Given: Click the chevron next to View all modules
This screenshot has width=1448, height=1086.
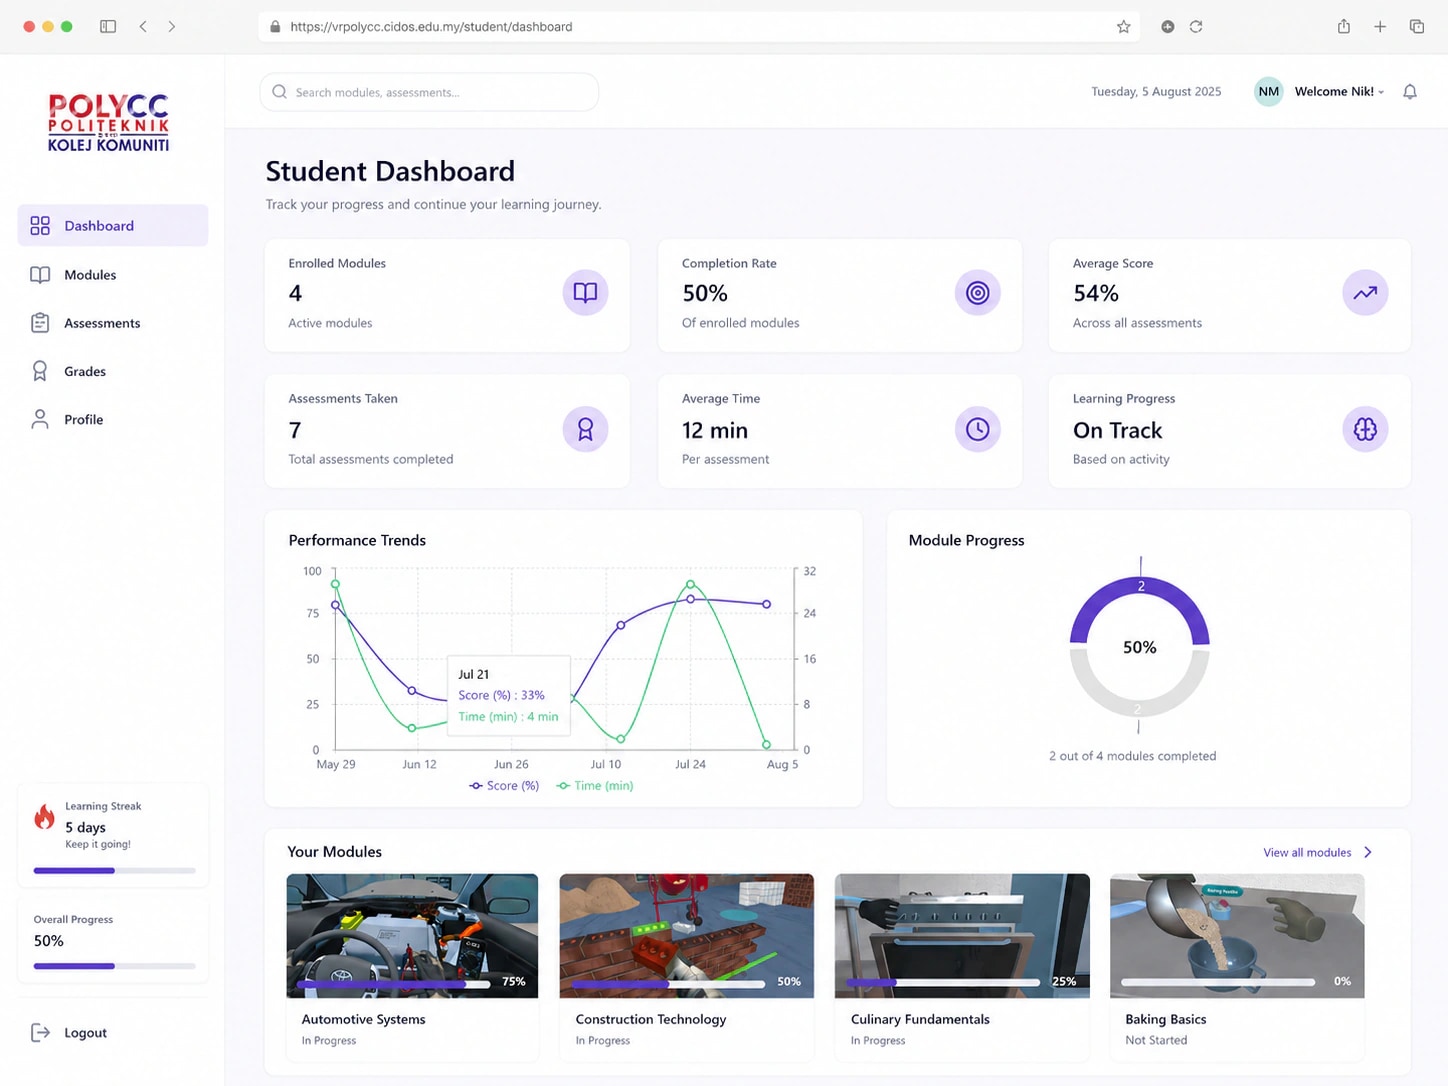Looking at the screenshot, I should click(1368, 853).
